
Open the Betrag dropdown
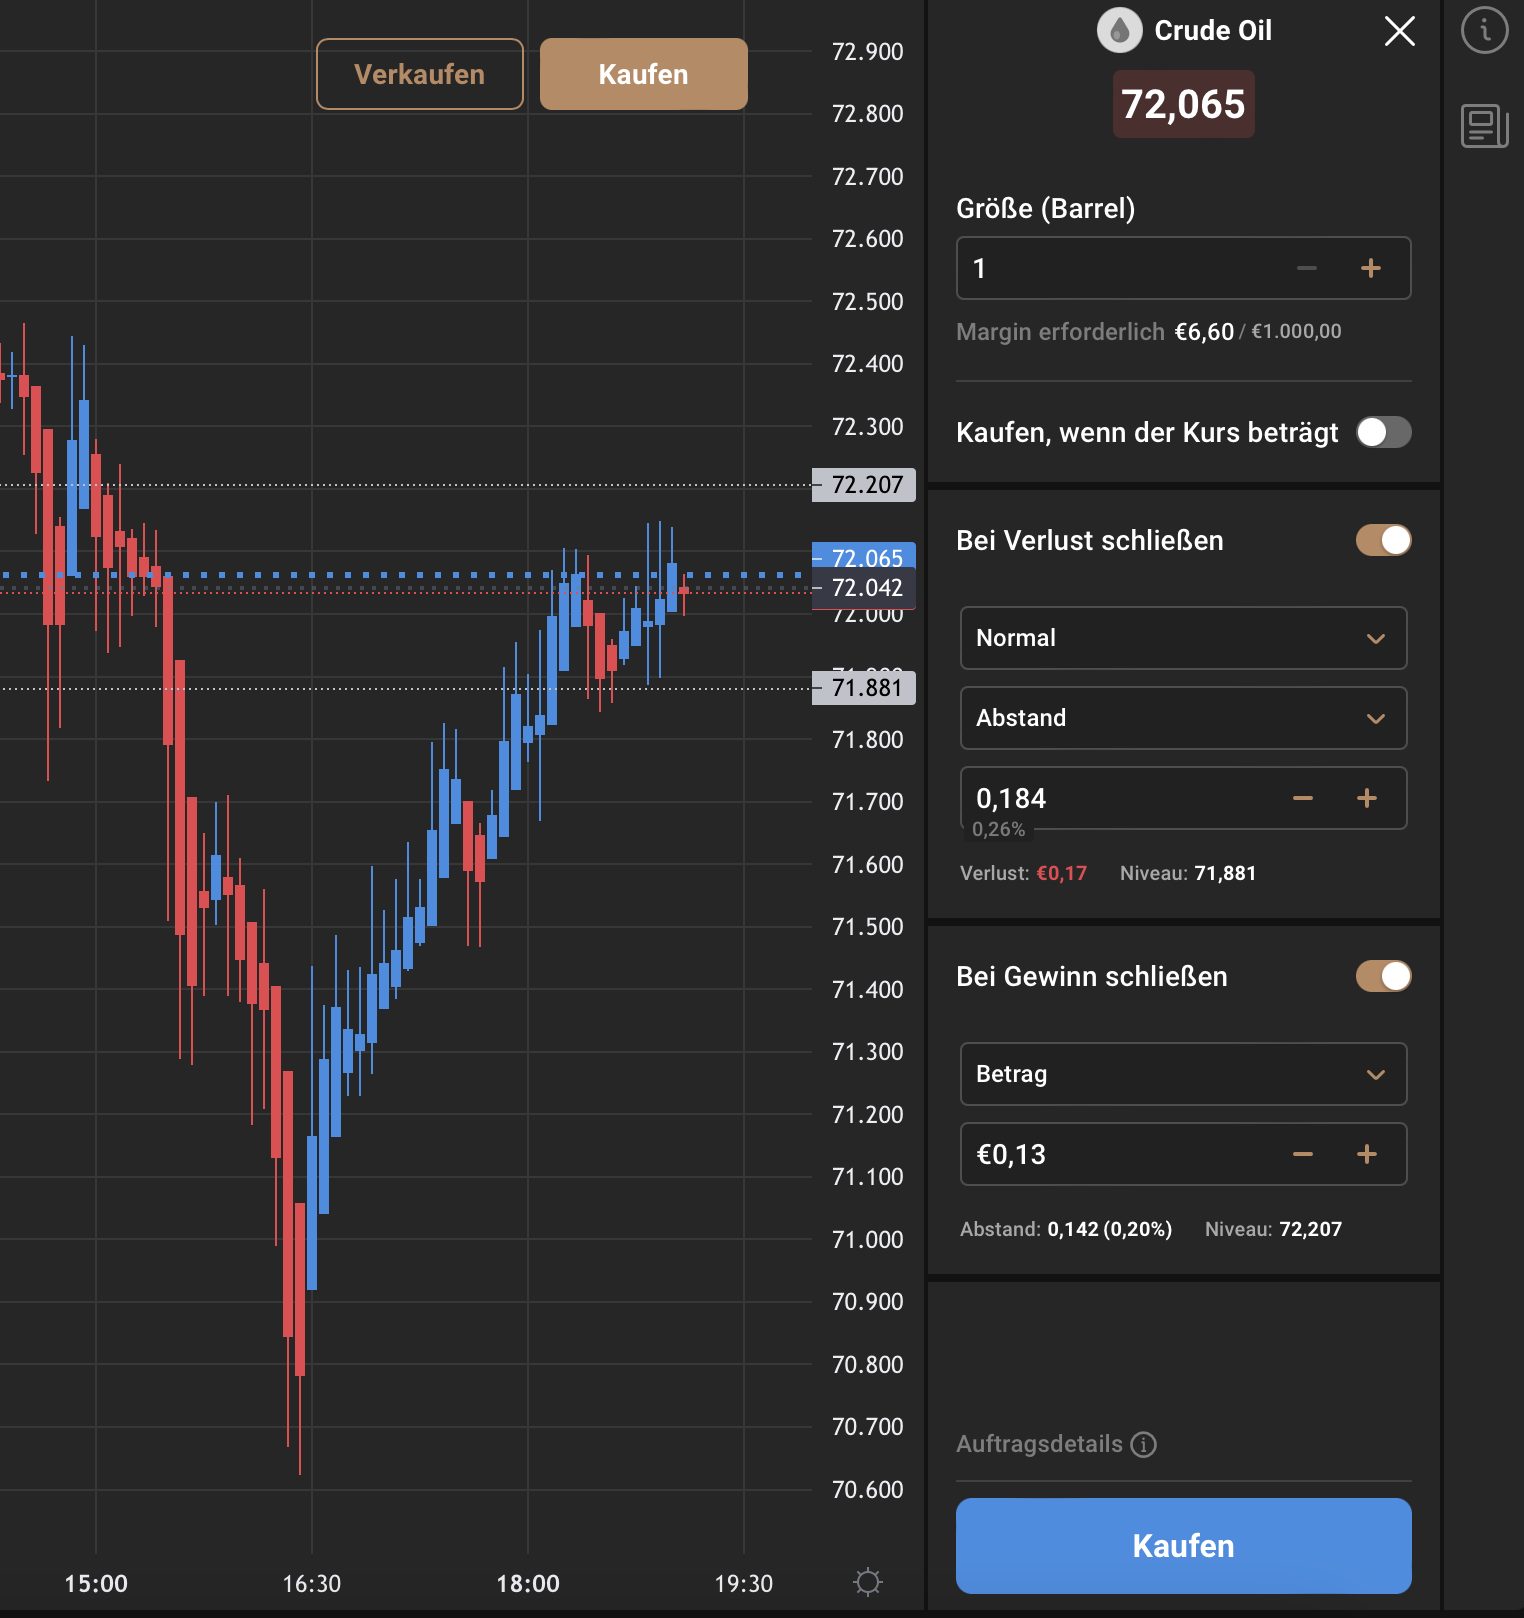pyautogui.click(x=1184, y=1074)
